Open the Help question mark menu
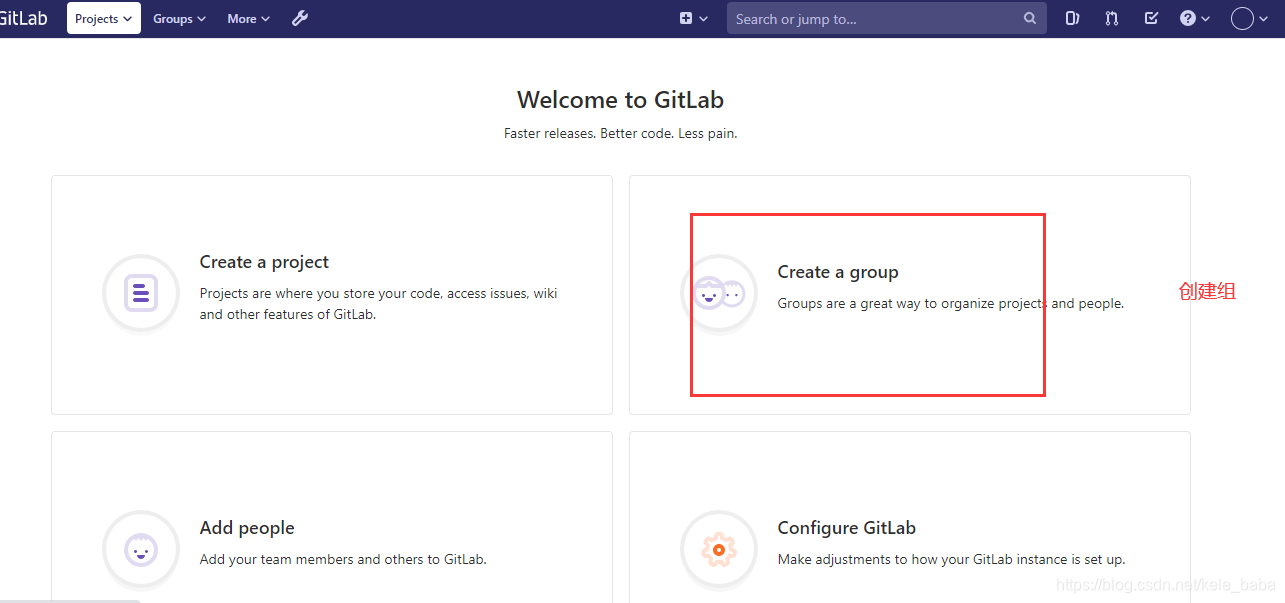Viewport: 1285px width, 603px height. point(1195,18)
